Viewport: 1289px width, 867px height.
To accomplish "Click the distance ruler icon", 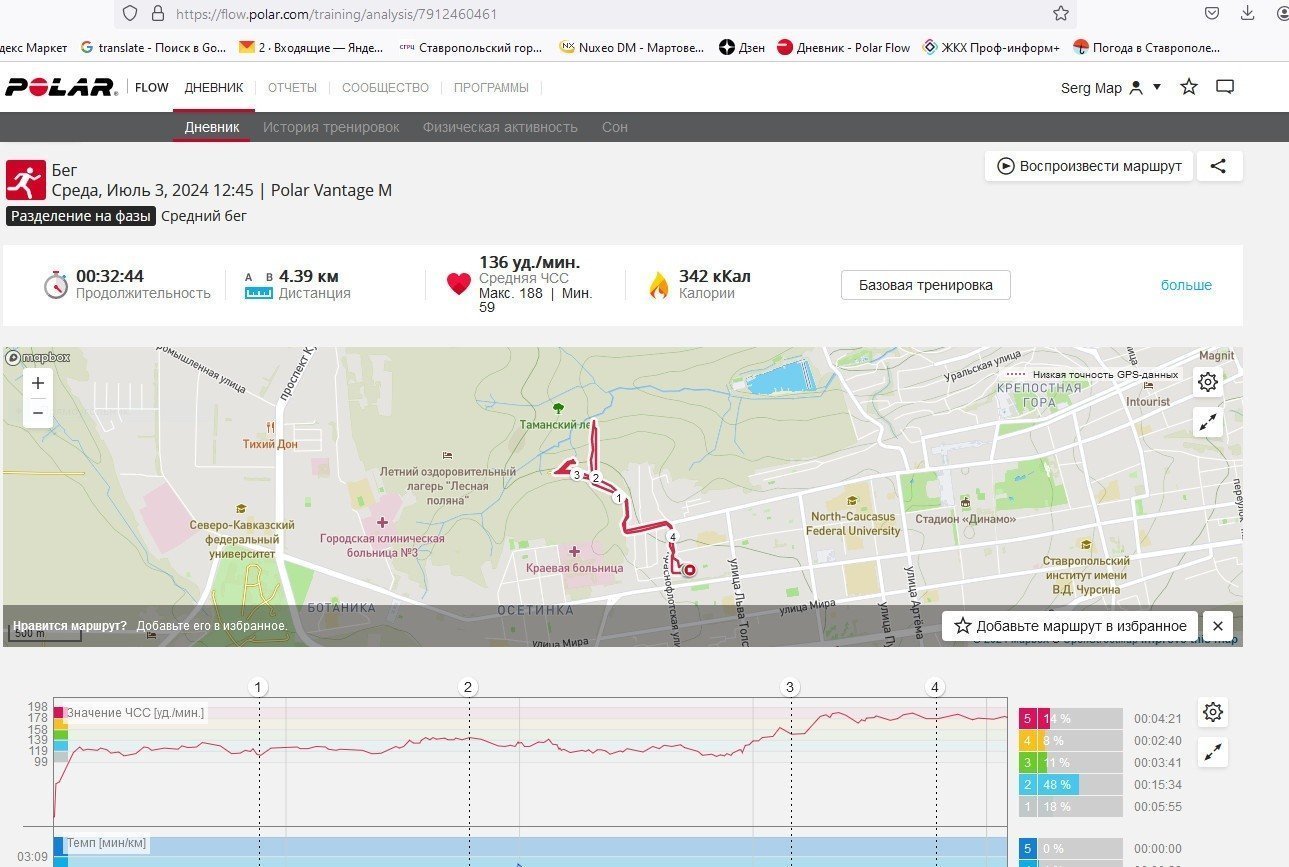I will [259, 293].
